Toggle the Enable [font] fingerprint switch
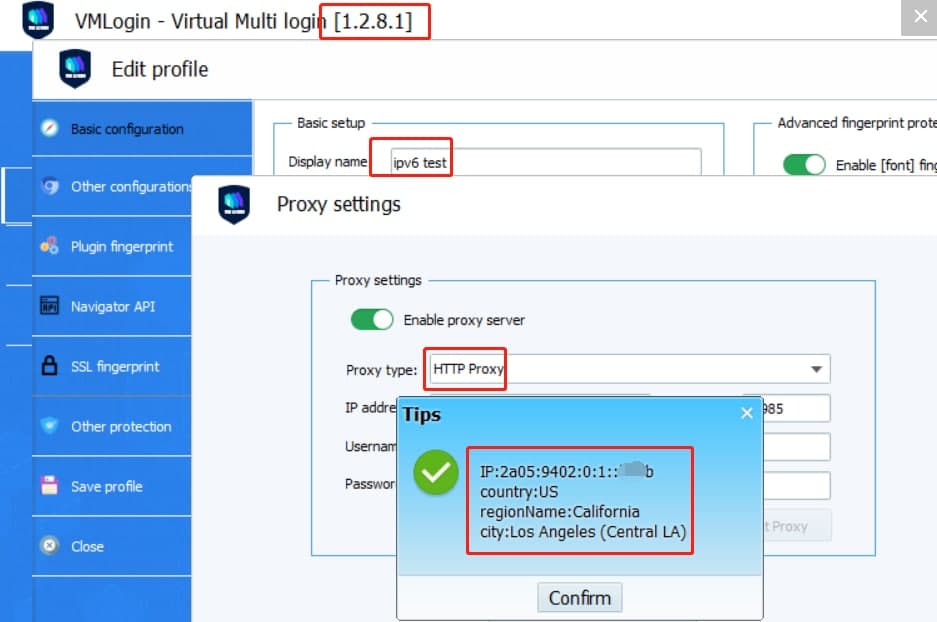Screen dimensions: 937x622 tap(803, 165)
